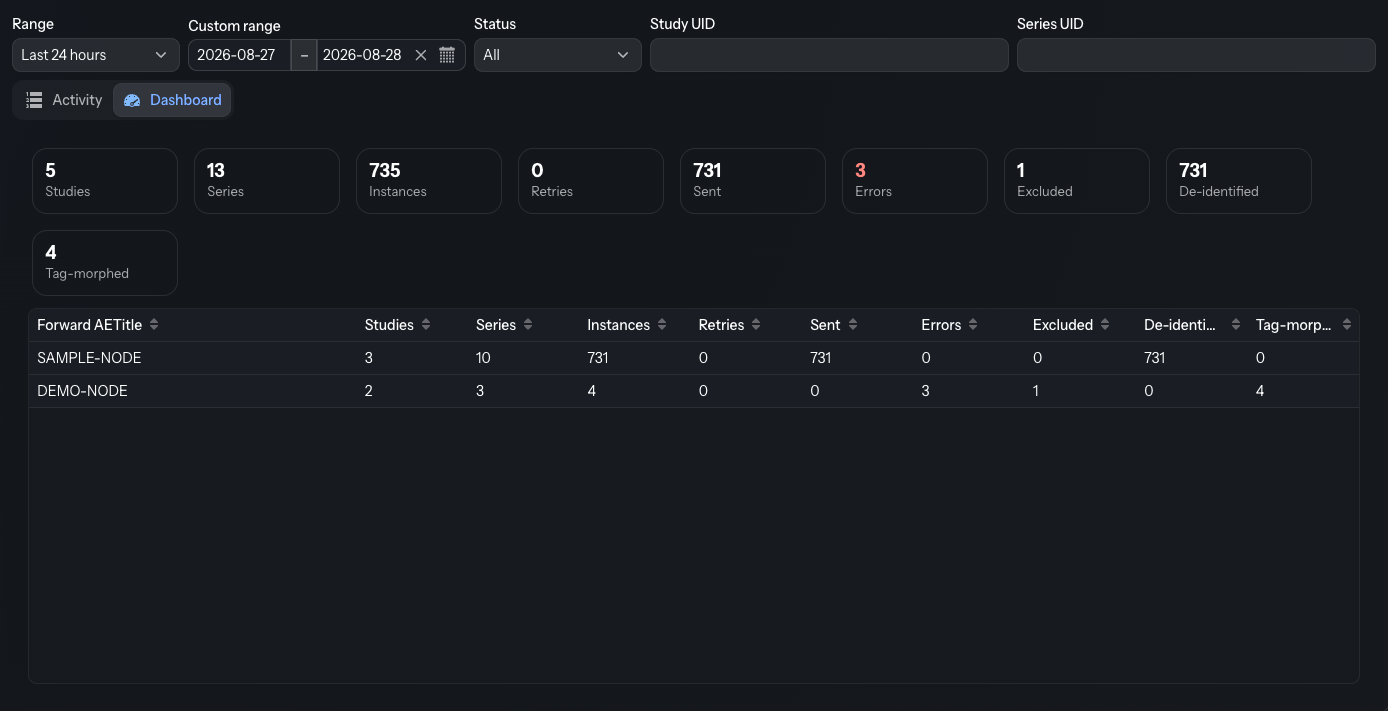The height and width of the screenshot is (711, 1388).
Task: Click the Retries summary card
Action: tap(591, 181)
